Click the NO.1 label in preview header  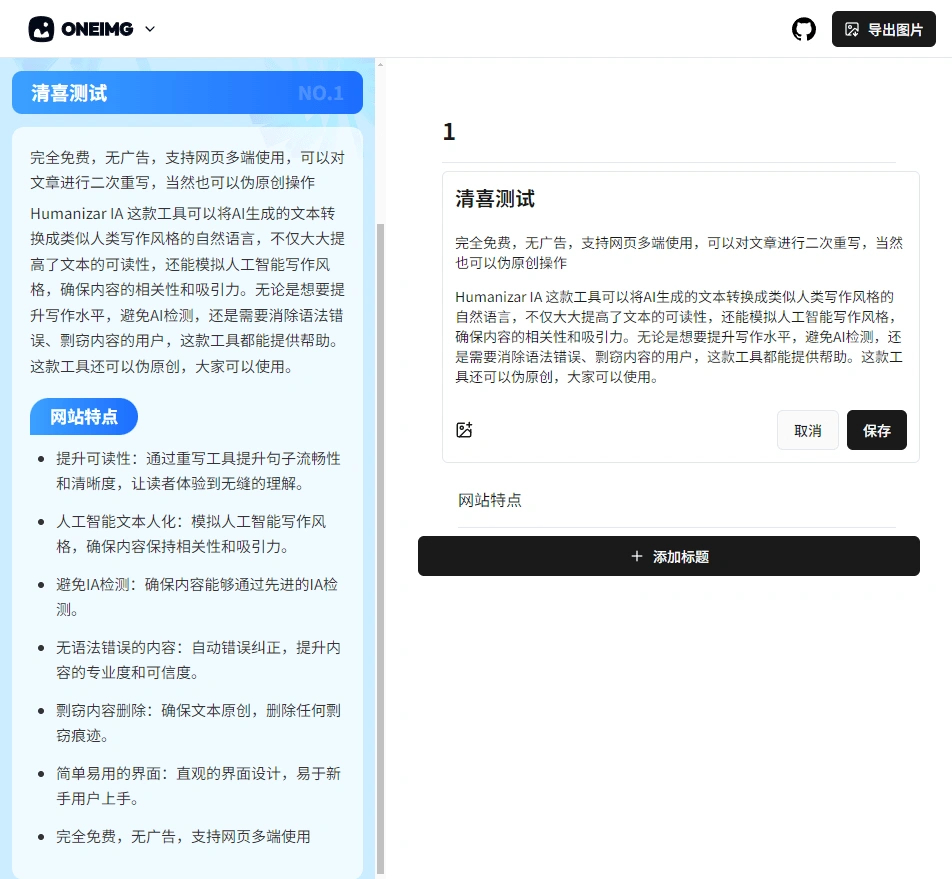320,93
